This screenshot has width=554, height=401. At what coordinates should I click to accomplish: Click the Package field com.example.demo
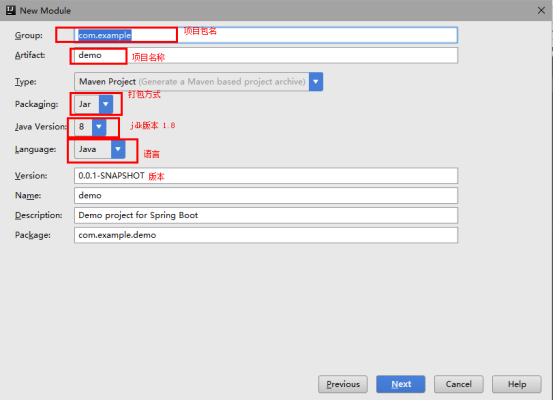tap(266, 235)
